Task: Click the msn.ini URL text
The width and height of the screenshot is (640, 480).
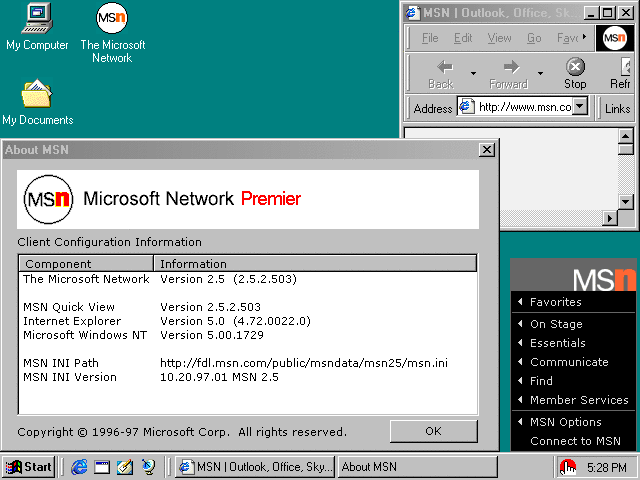Action: [304, 363]
